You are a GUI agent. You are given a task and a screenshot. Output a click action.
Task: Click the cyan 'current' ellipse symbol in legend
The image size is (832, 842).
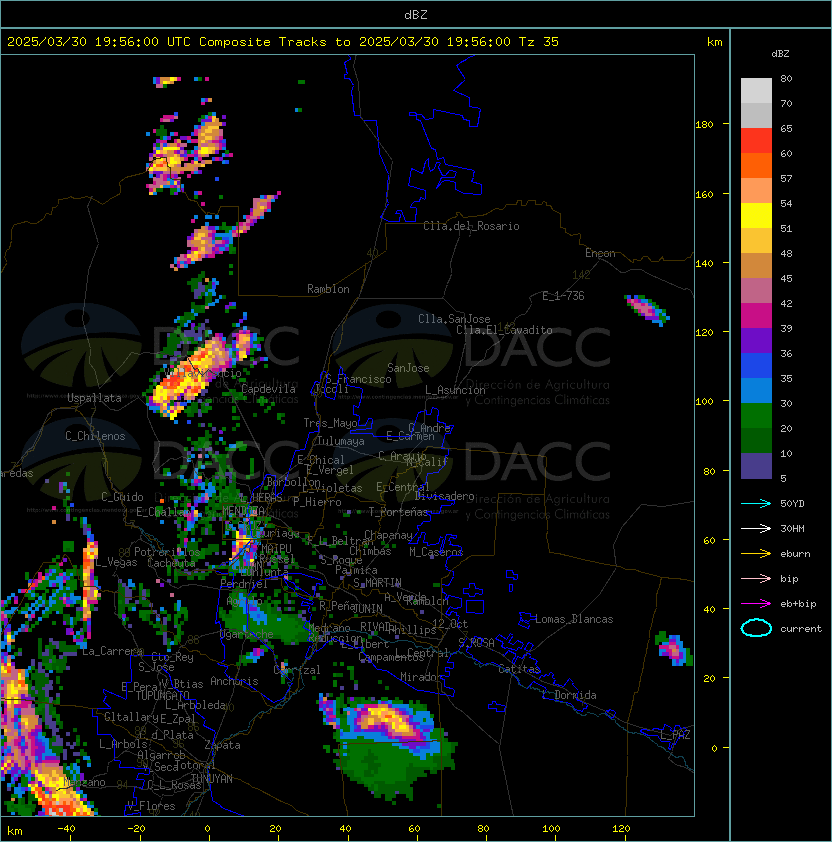pos(756,628)
